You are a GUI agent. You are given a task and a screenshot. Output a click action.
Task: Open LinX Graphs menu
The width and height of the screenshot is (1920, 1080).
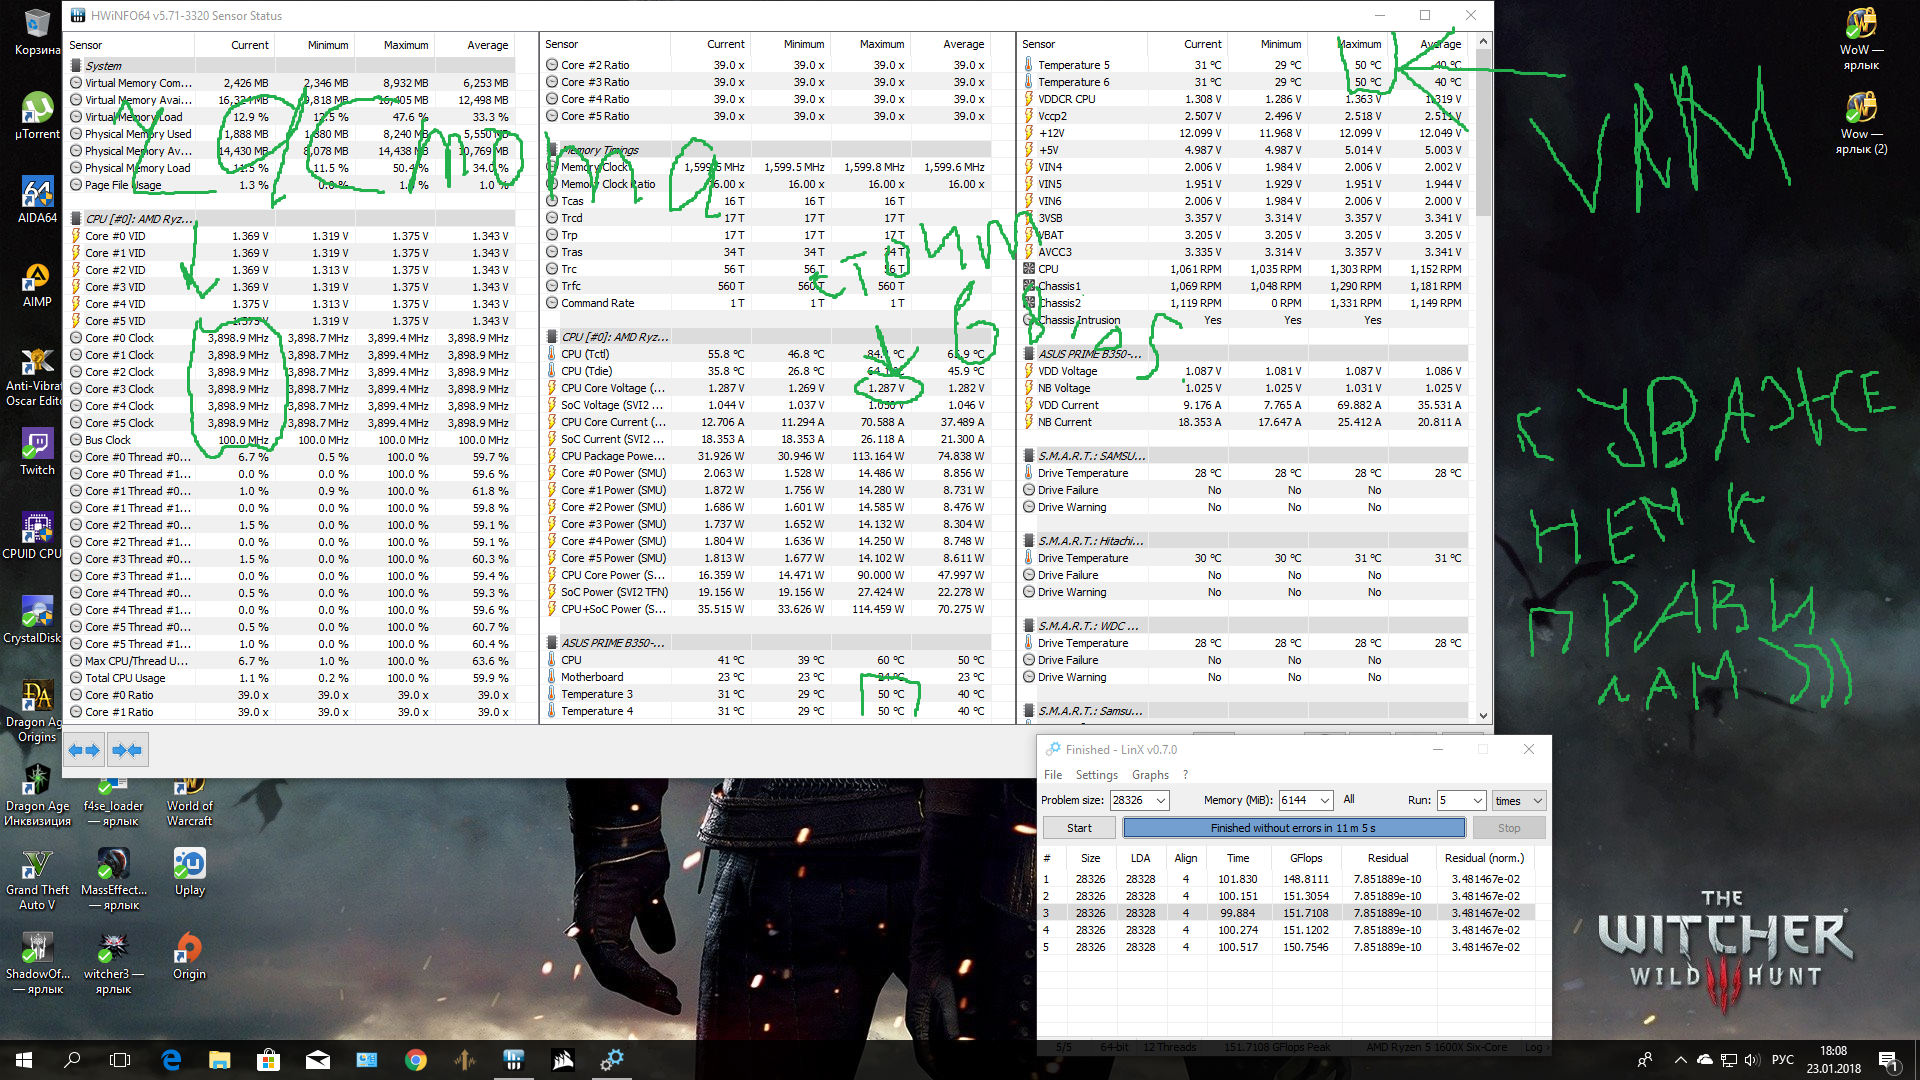click(1150, 775)
